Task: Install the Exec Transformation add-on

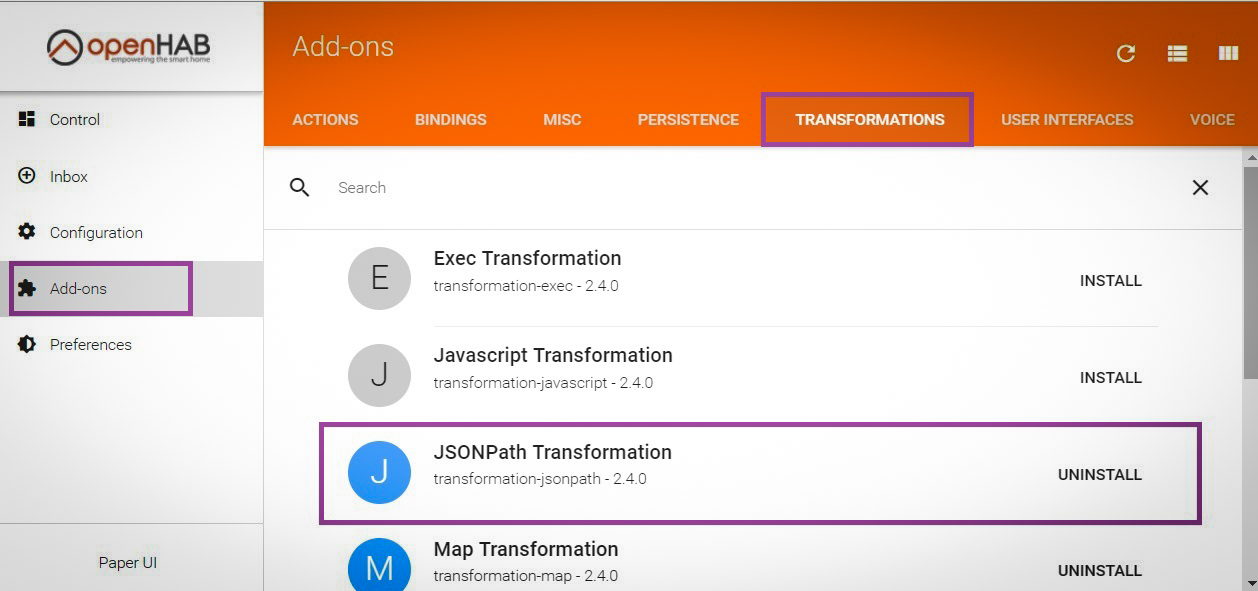Action: (1111, 281)
